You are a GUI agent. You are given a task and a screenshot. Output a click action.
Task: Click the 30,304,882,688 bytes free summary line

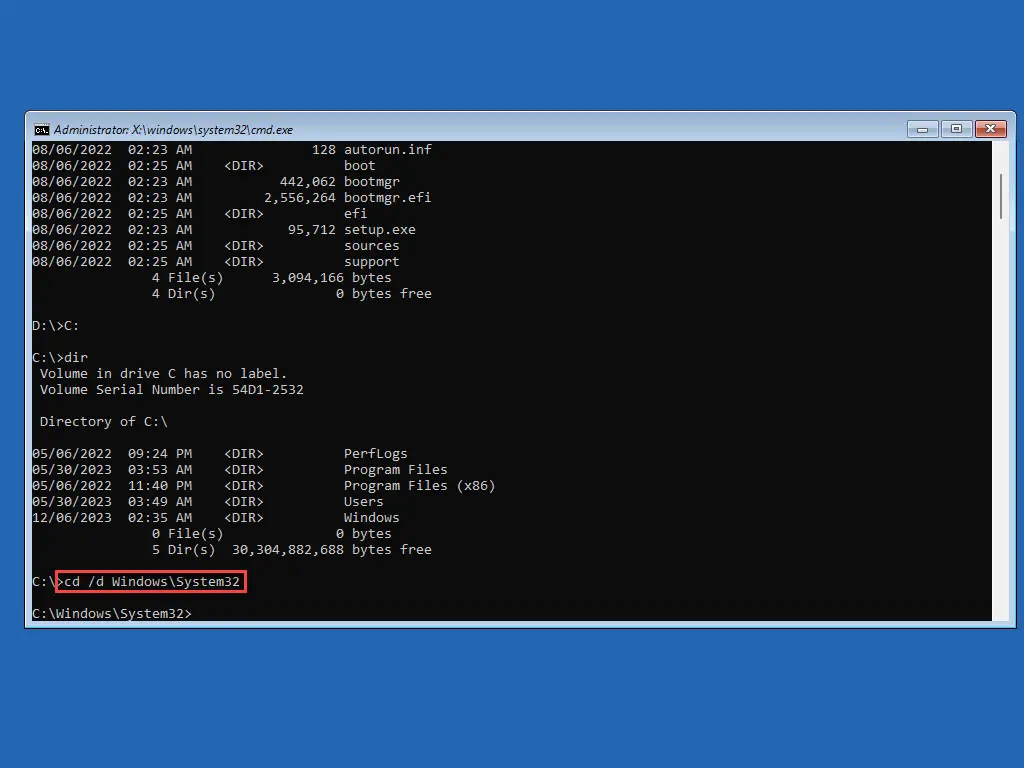[290, 549]
